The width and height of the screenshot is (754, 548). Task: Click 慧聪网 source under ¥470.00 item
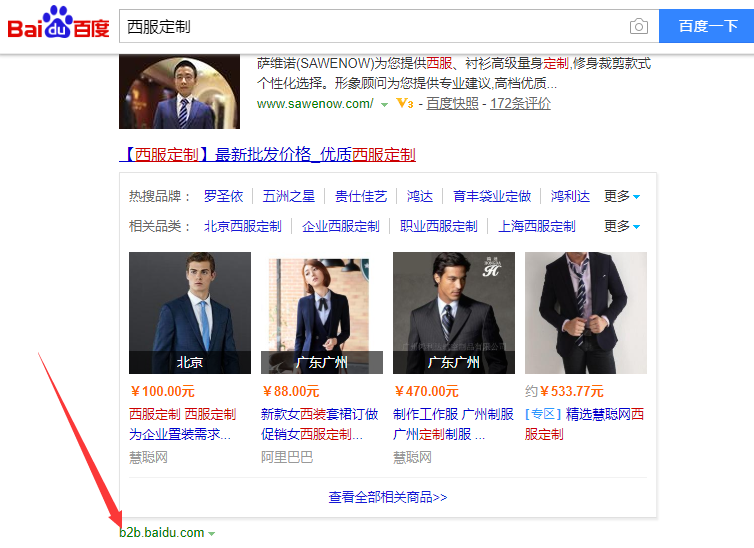(413, 457)
